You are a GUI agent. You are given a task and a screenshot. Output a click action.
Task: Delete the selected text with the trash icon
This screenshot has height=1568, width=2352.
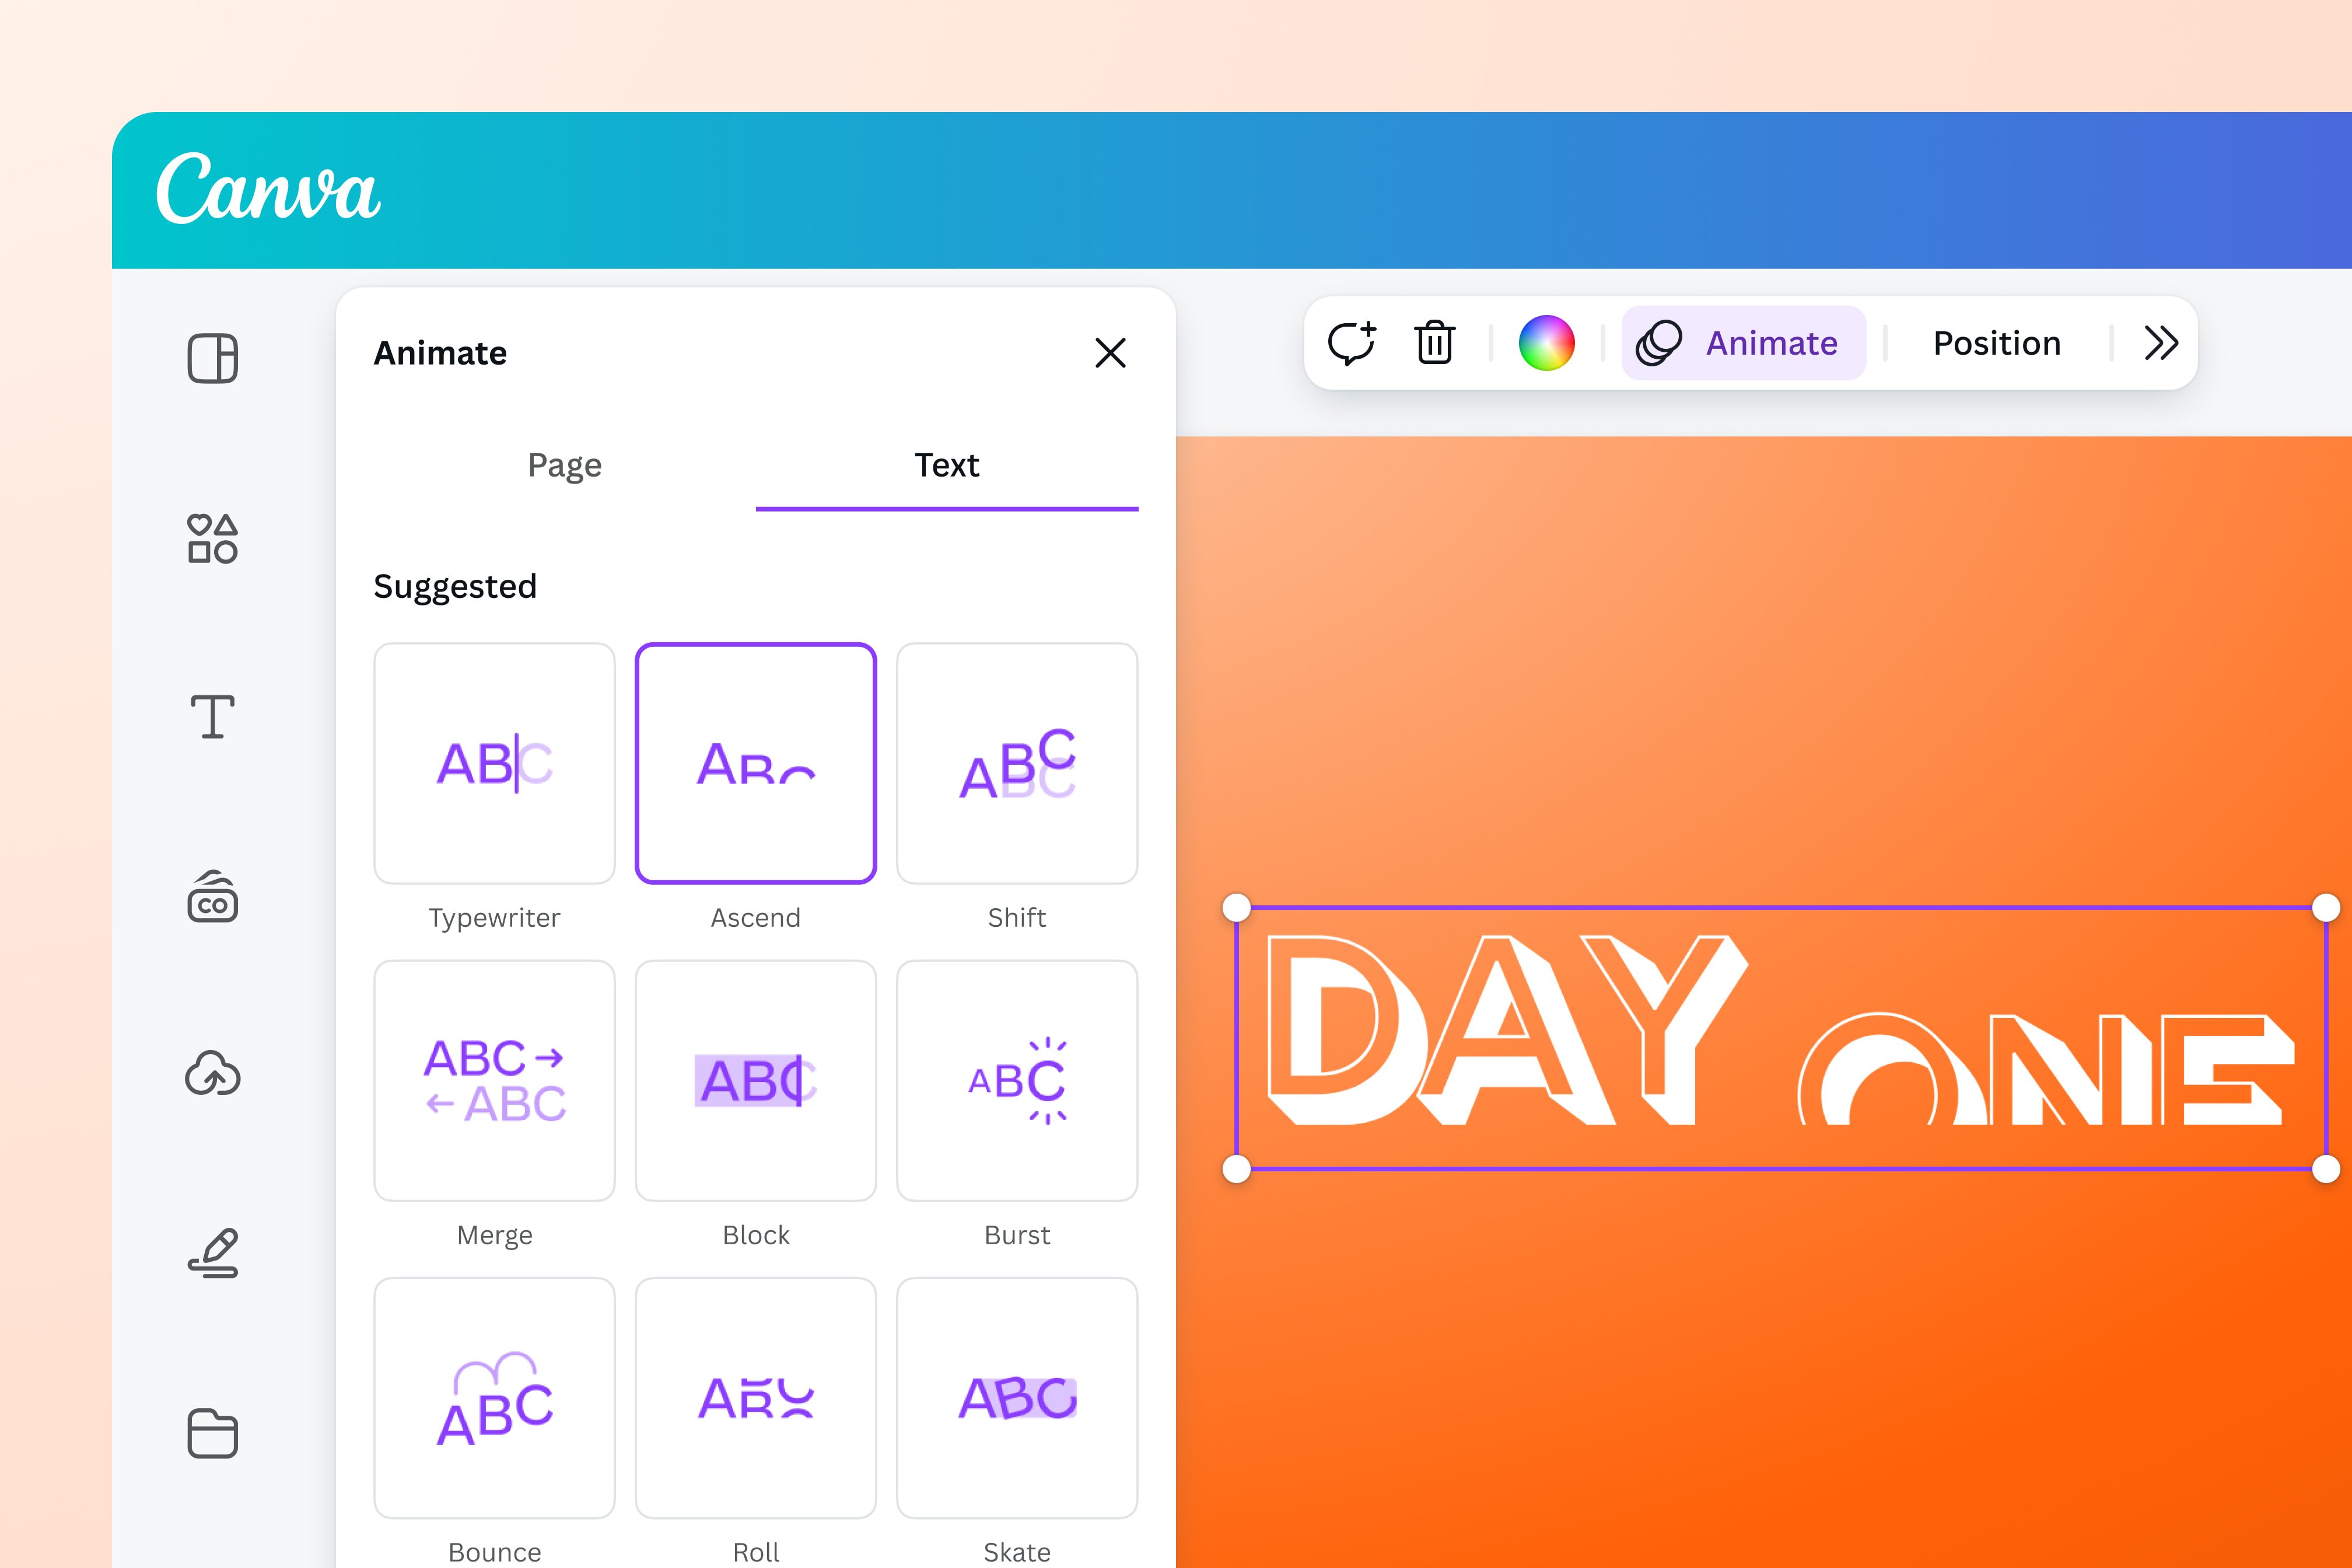point(1434,343)
